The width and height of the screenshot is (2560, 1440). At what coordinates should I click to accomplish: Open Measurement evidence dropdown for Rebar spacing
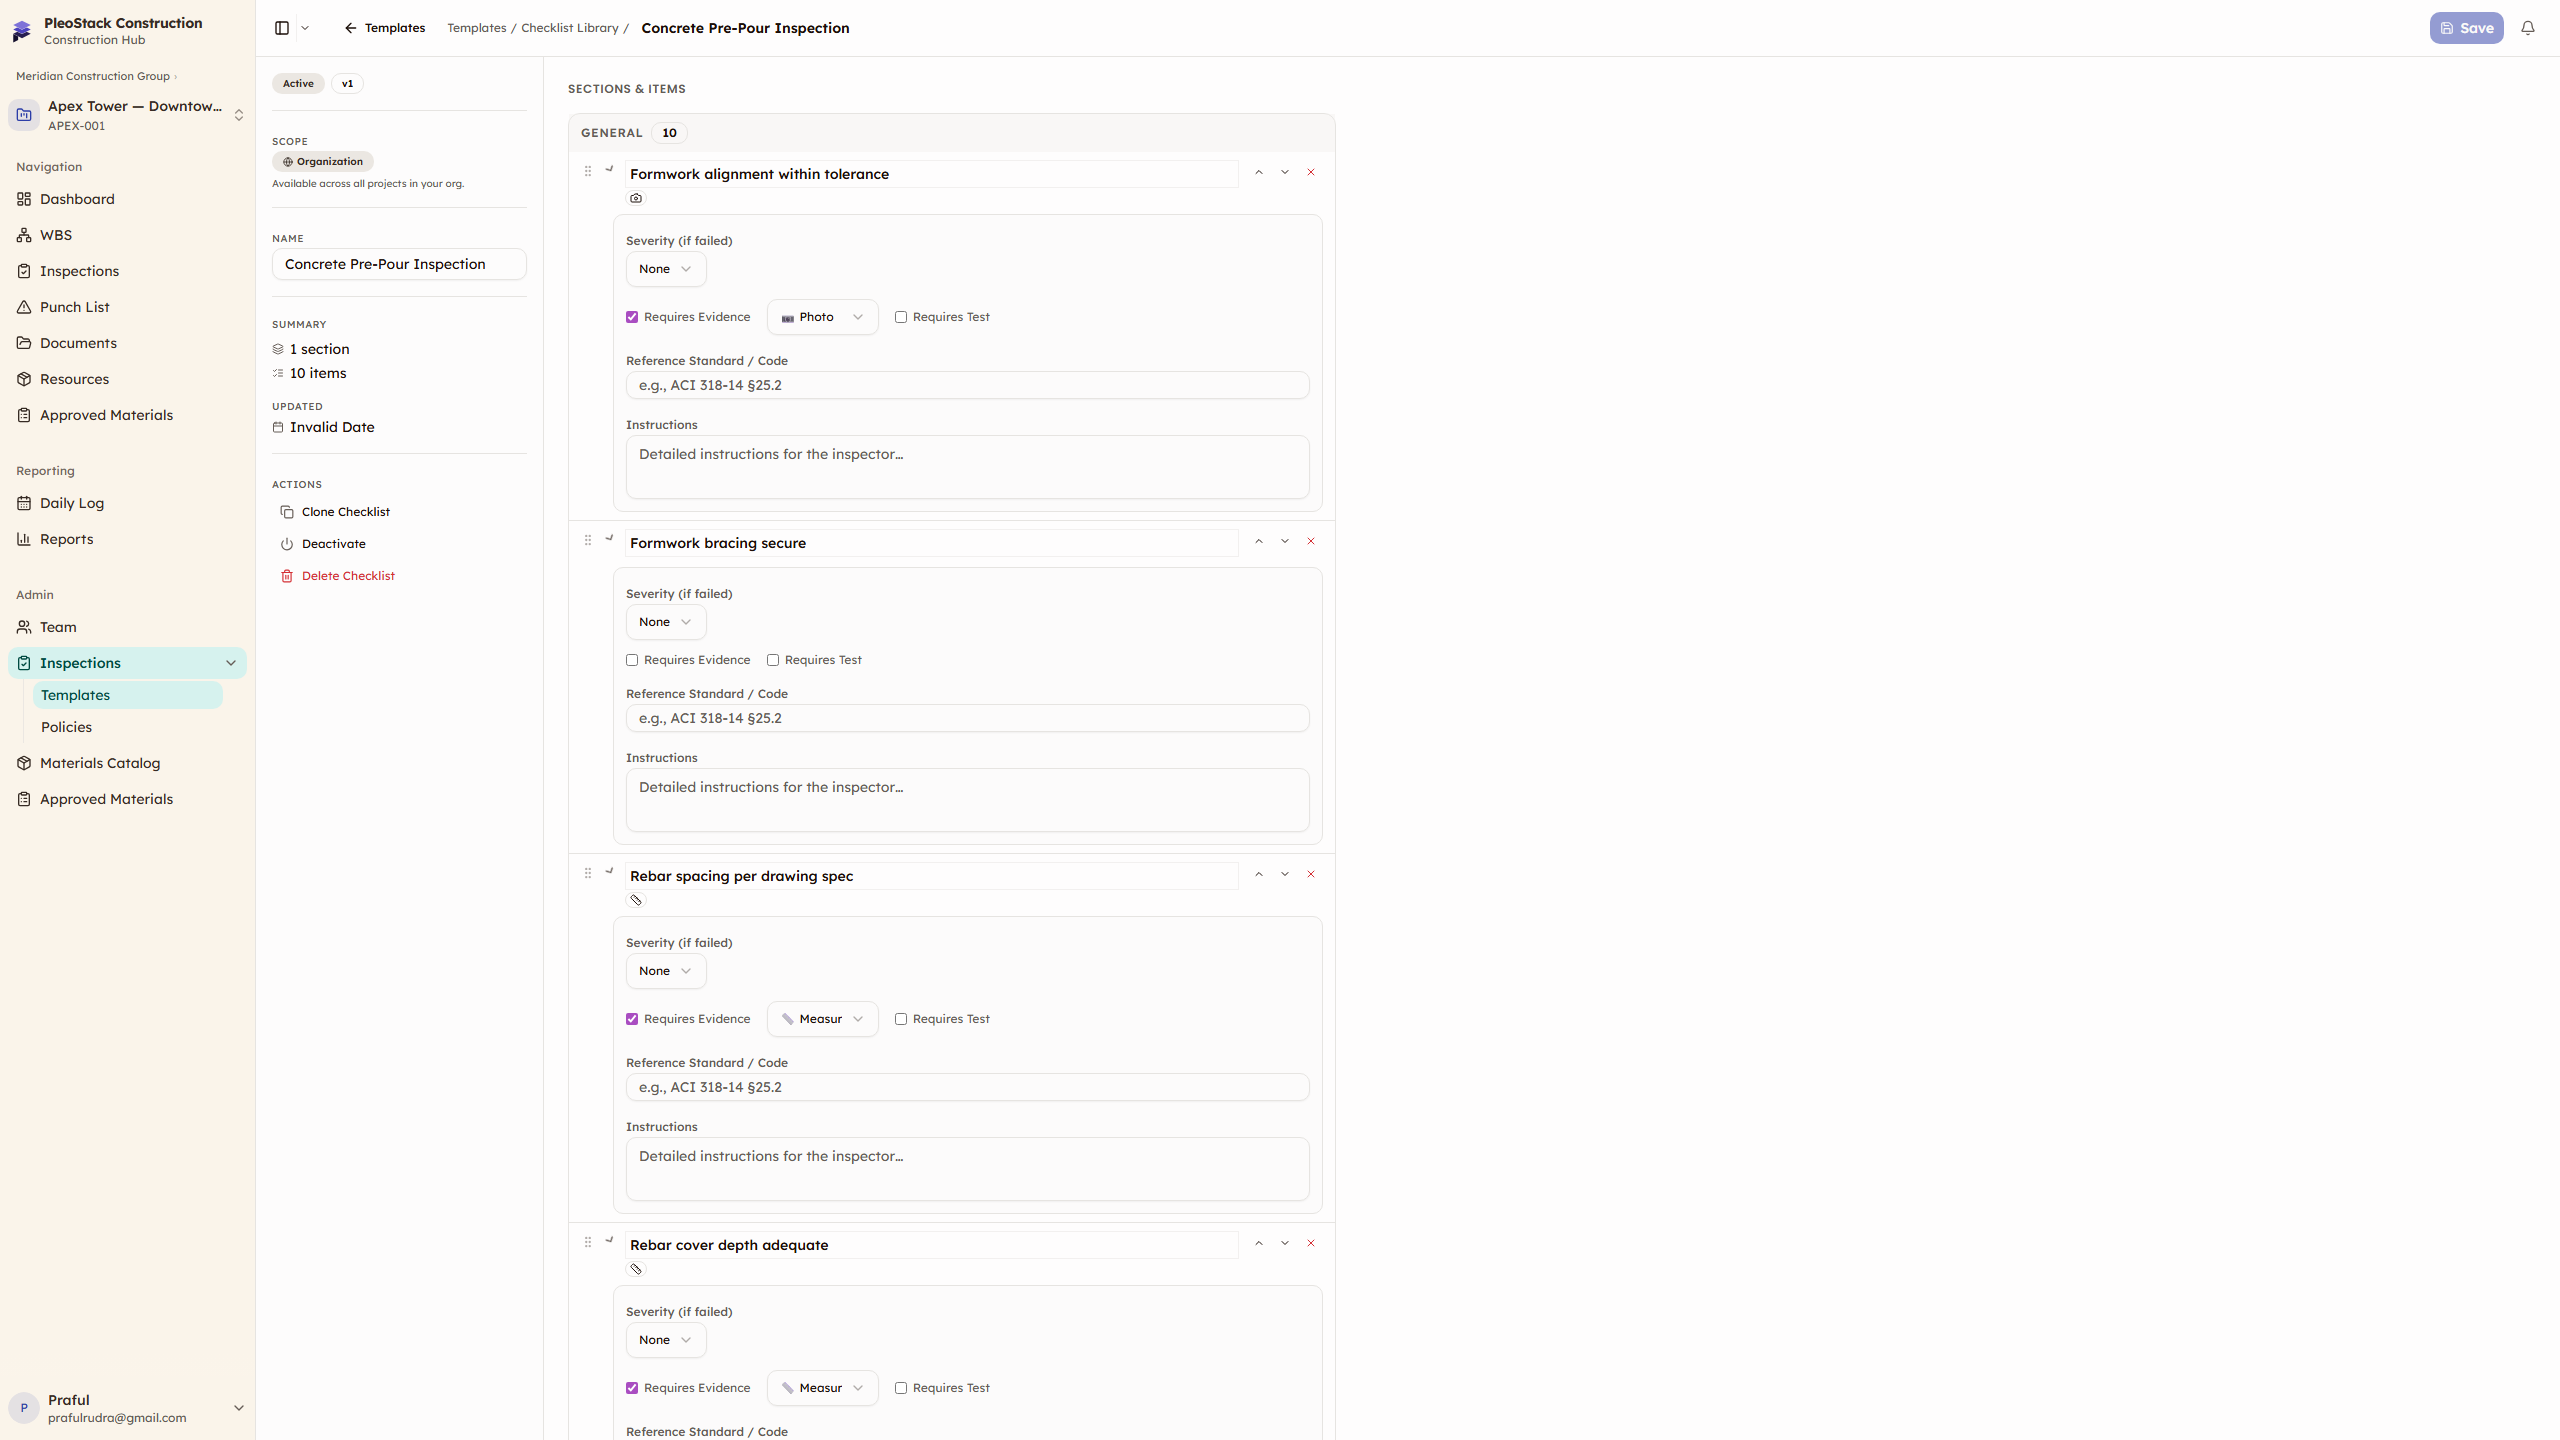(822, 1019)
